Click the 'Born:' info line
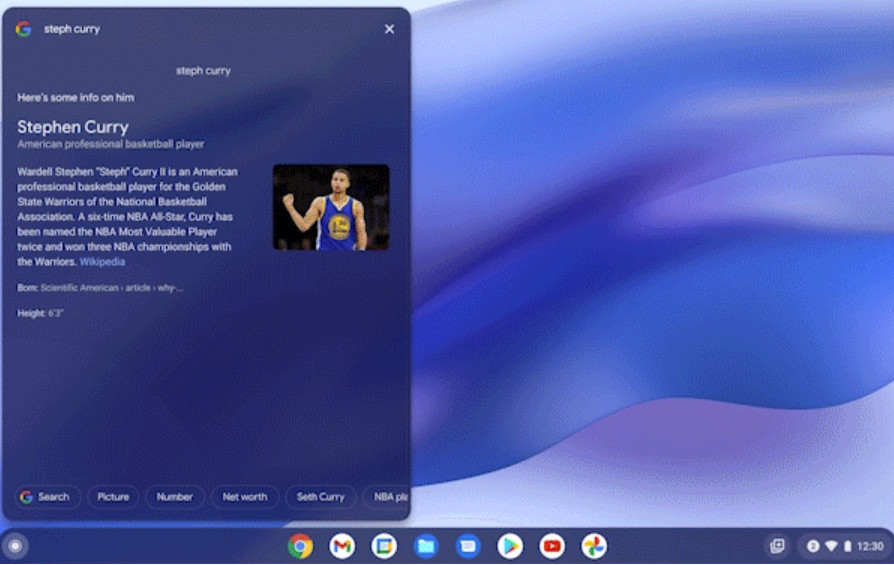The width and height of the screenshot is (894, 565). click(x=100, y=288)
